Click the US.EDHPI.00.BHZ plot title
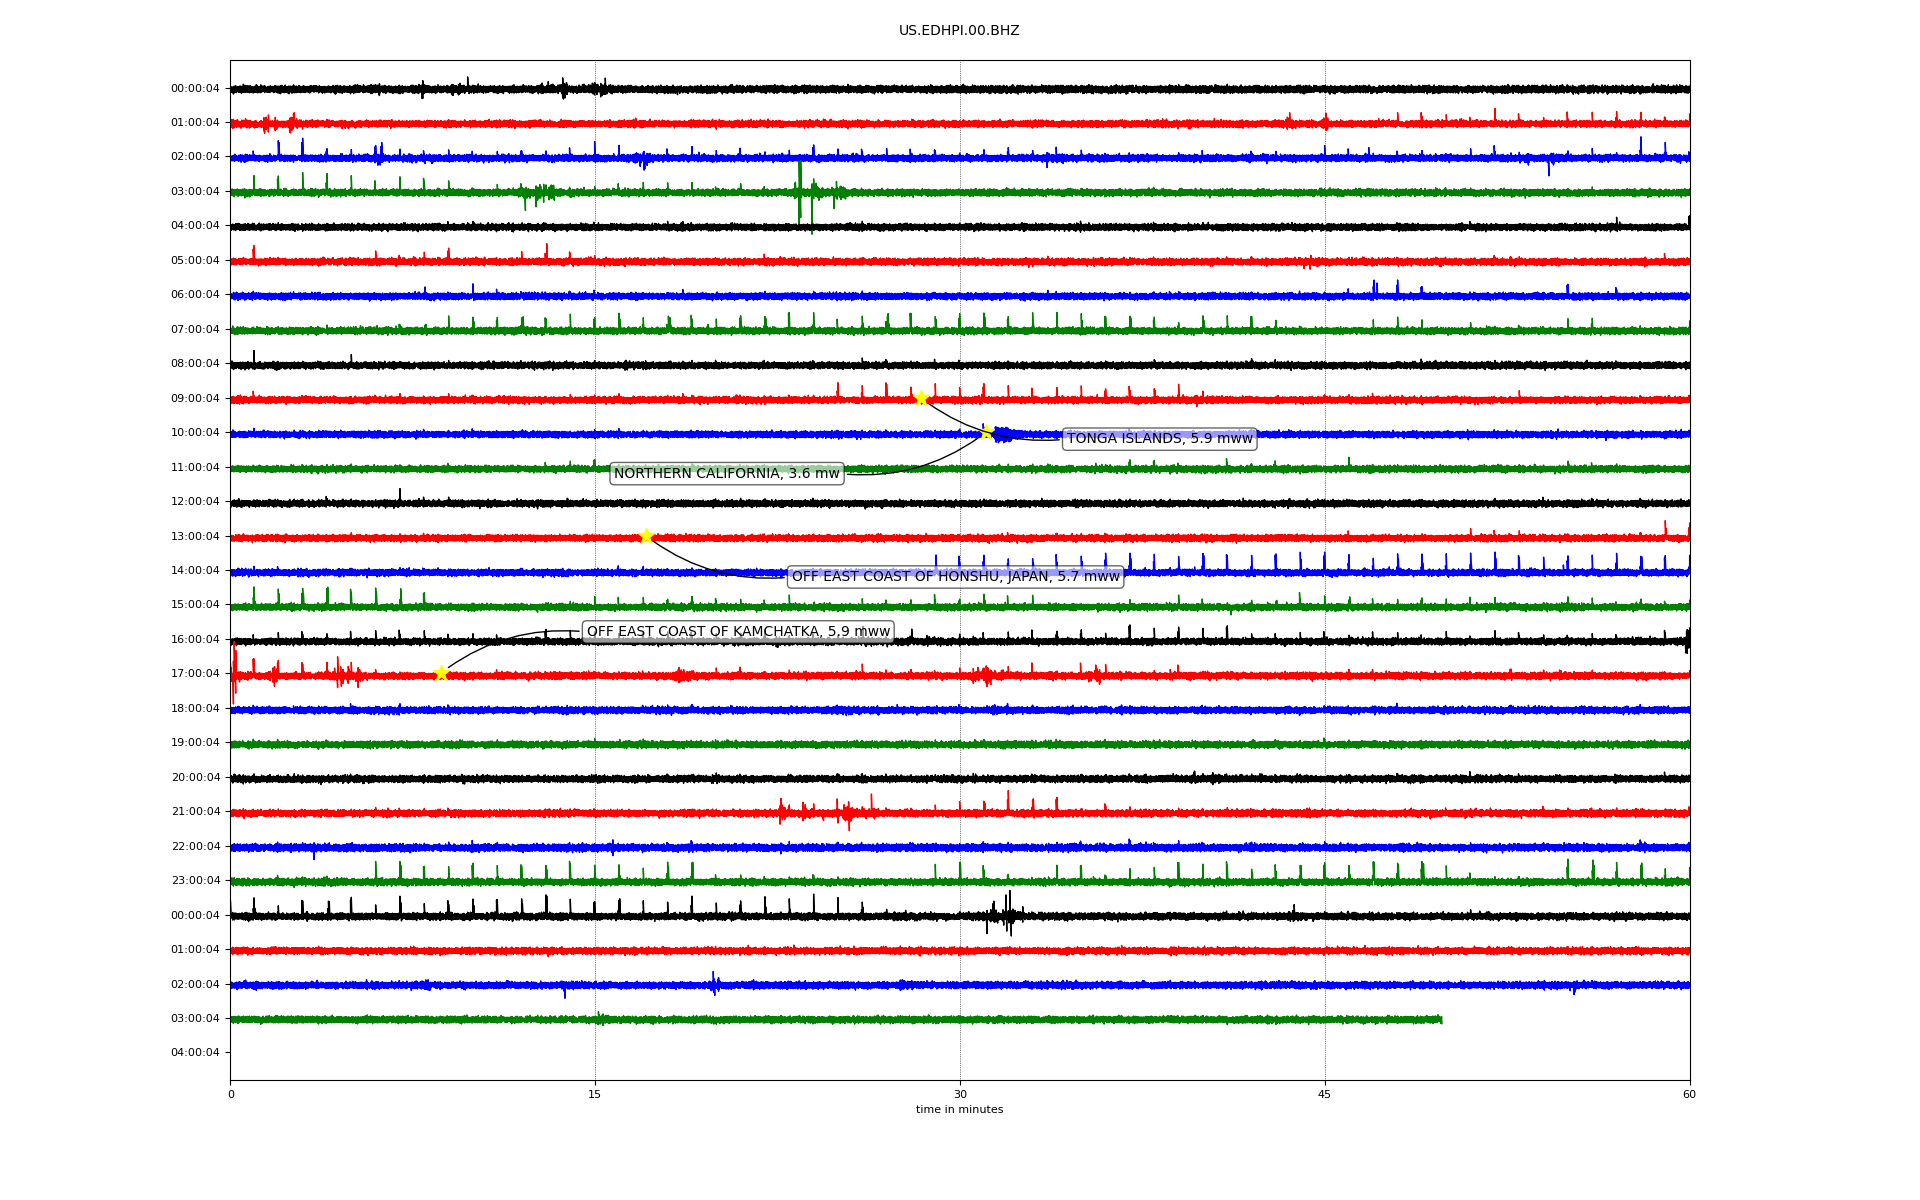1920x1200 pixels. (959, 31)
